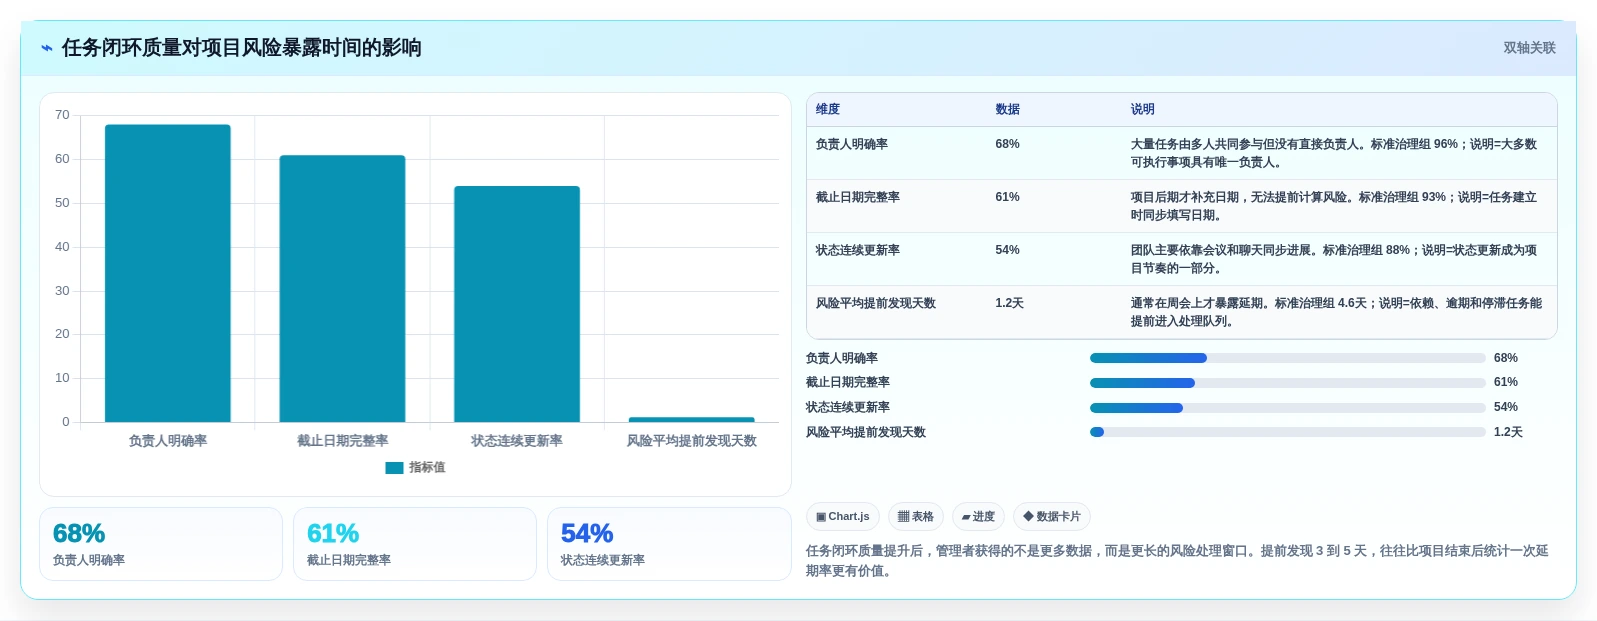Click table row label 风险平均提前发现天数
The height and width of the screenshot is (621, 1597).
tap(875, 303)
